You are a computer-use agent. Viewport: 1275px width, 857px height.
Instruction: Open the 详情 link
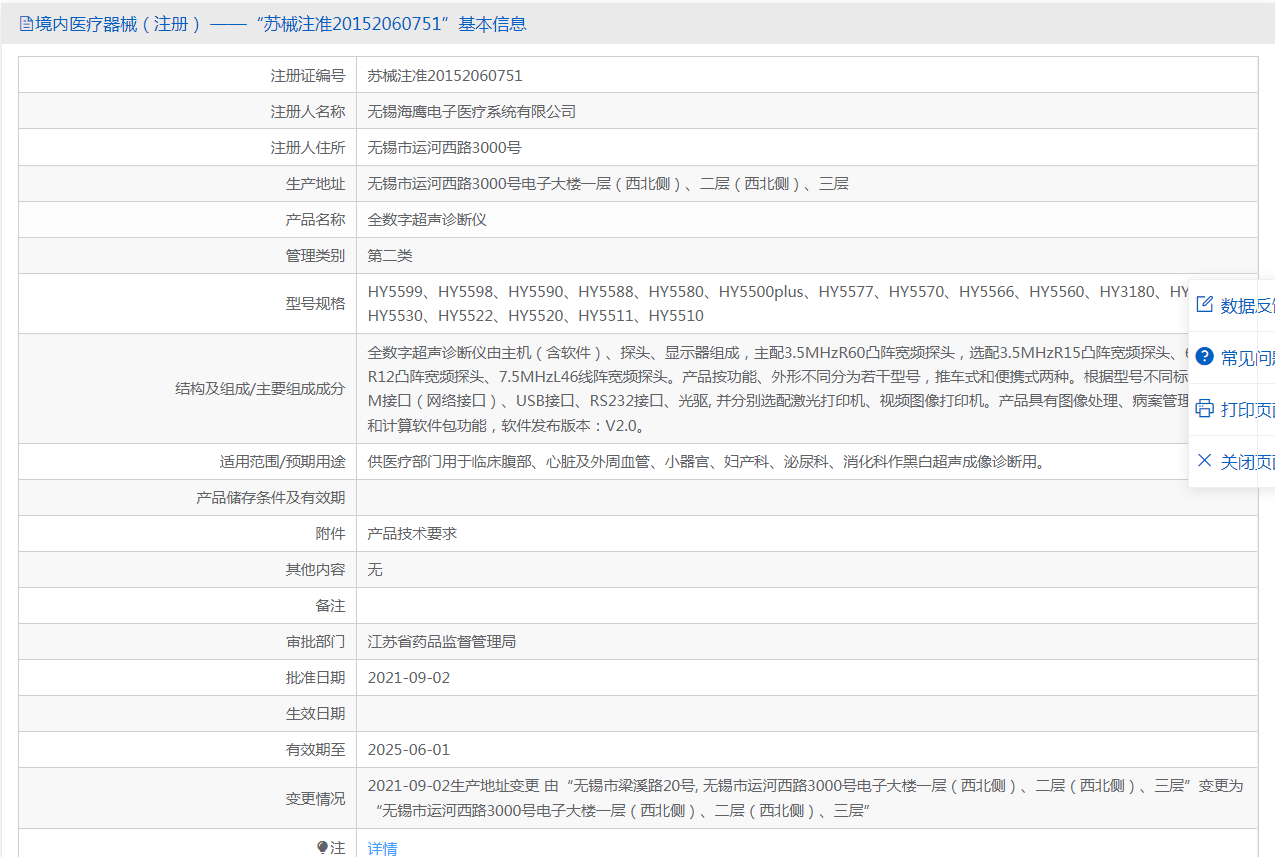[382, 848]
